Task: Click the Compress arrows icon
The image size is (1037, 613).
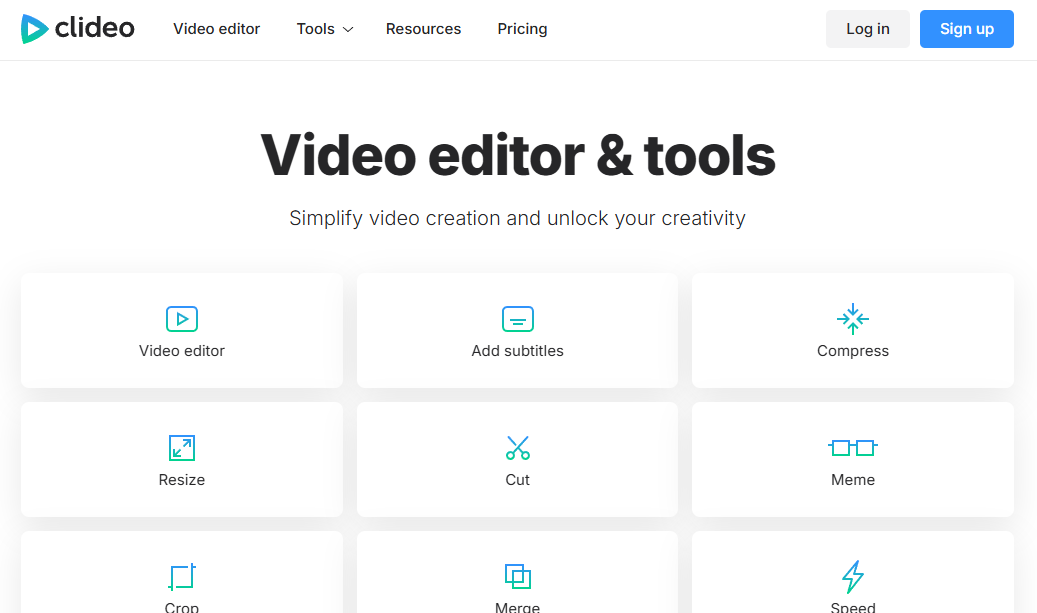Action: click(x=852, y=319)
